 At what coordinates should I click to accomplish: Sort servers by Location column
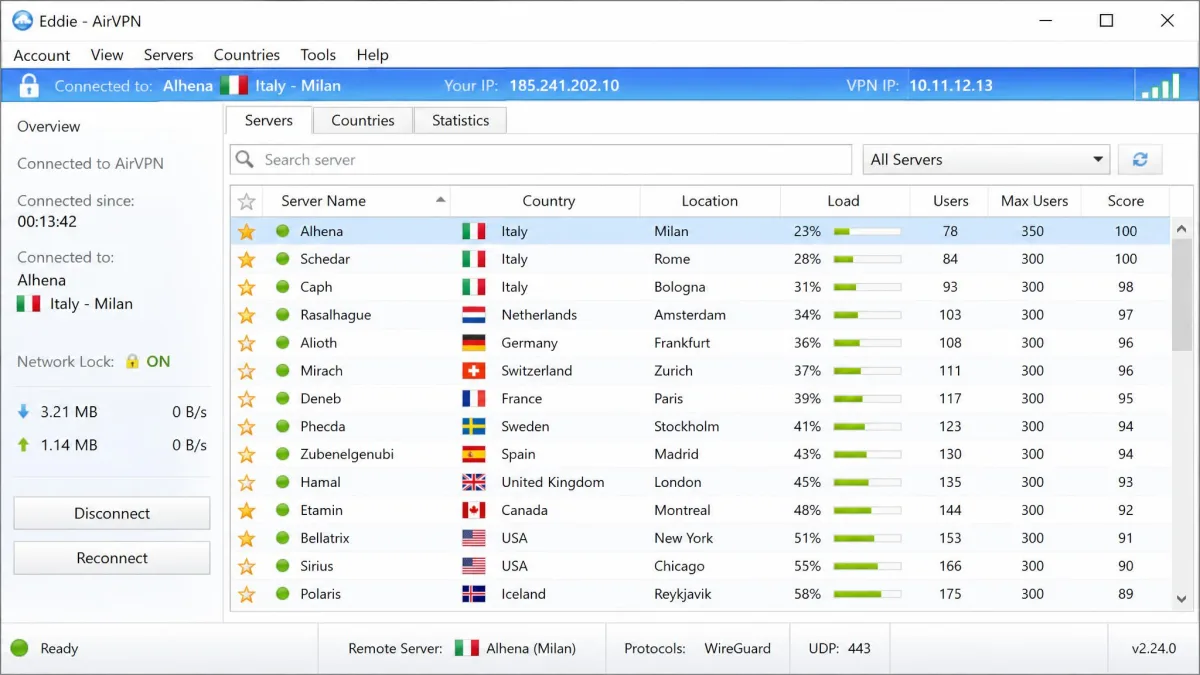tap(710, 201)
